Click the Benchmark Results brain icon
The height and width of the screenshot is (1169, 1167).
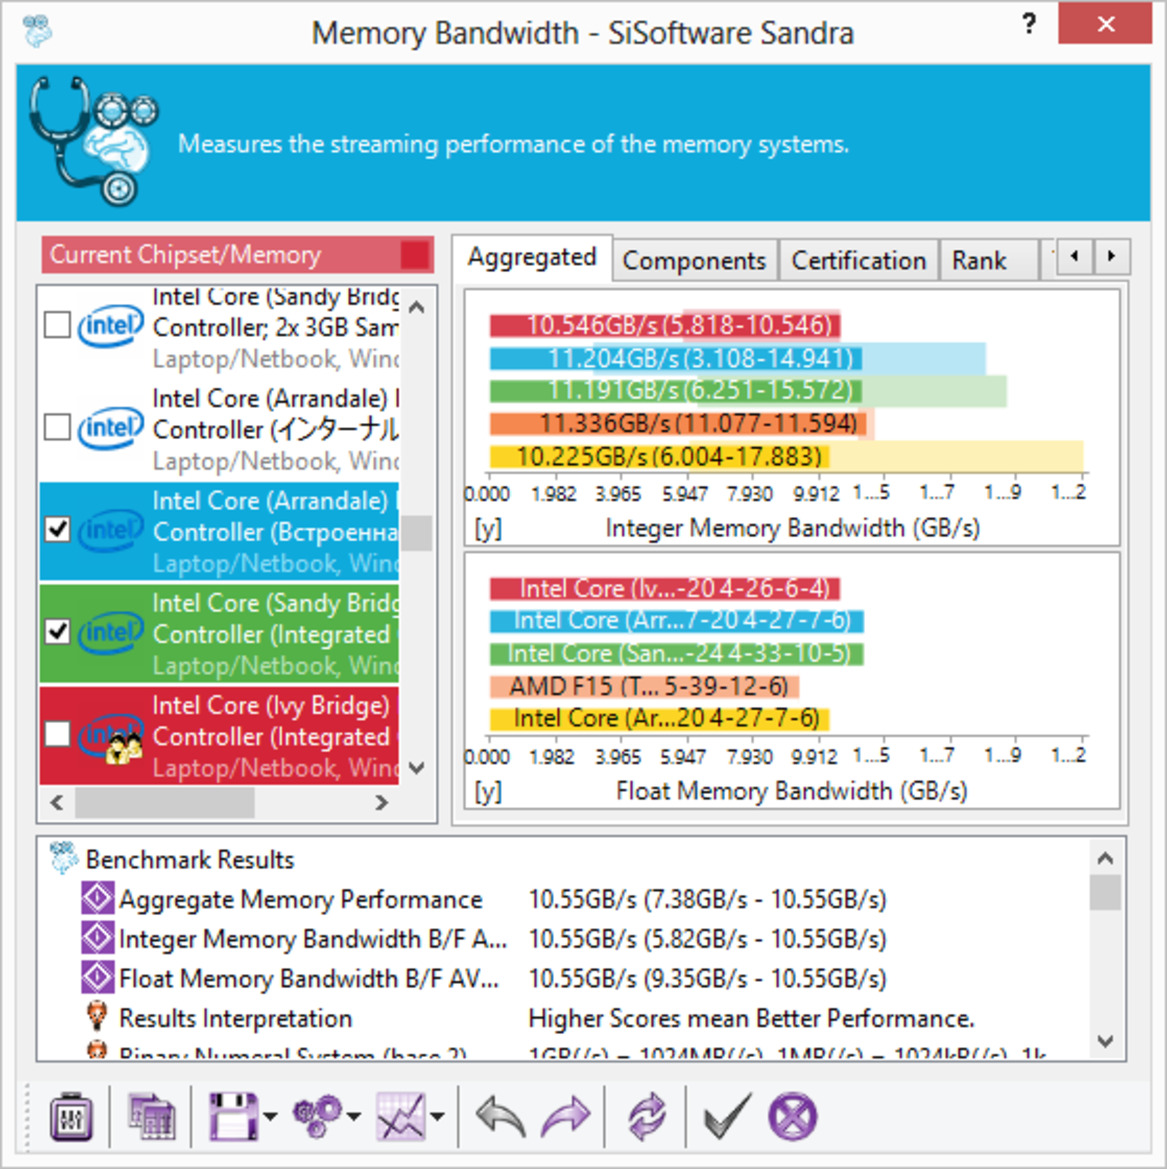(x=63, y=858)
